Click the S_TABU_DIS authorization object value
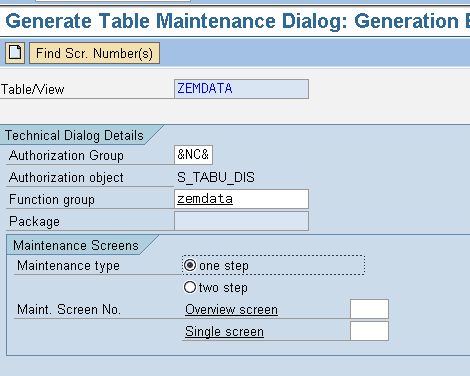Image resolution: width=470 pixels, height=376 pixels. click(216, 177)
